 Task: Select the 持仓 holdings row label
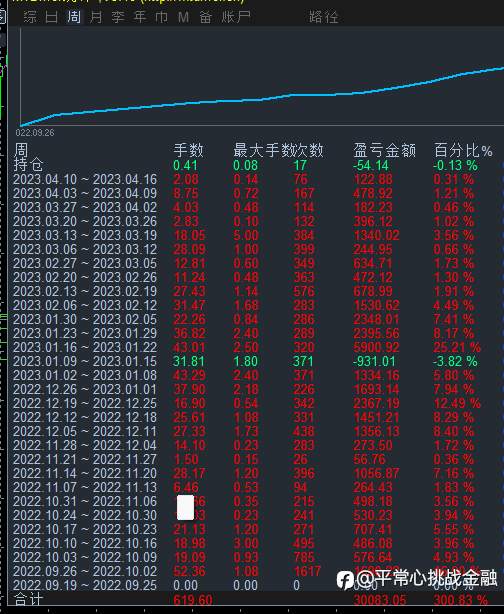[x=28, y=164]
